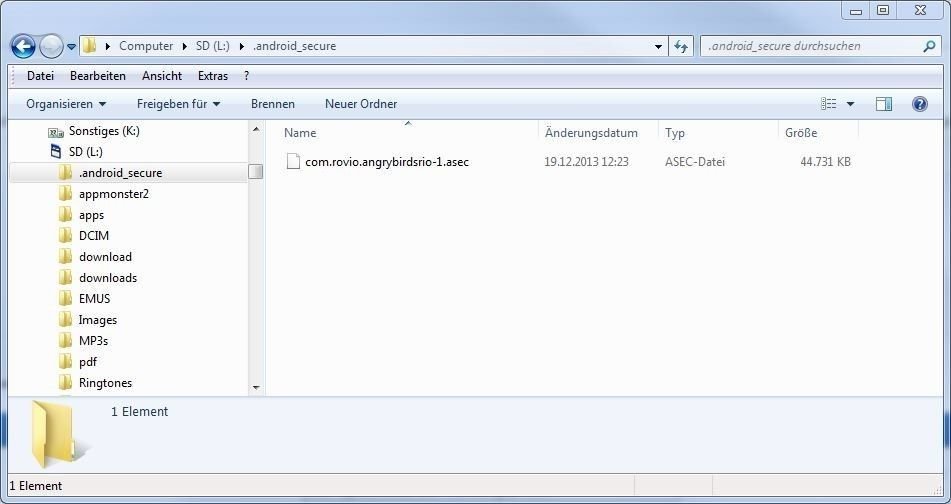Open the apps folder
This screenshot has width=951, height=504.
pos(92,215)
